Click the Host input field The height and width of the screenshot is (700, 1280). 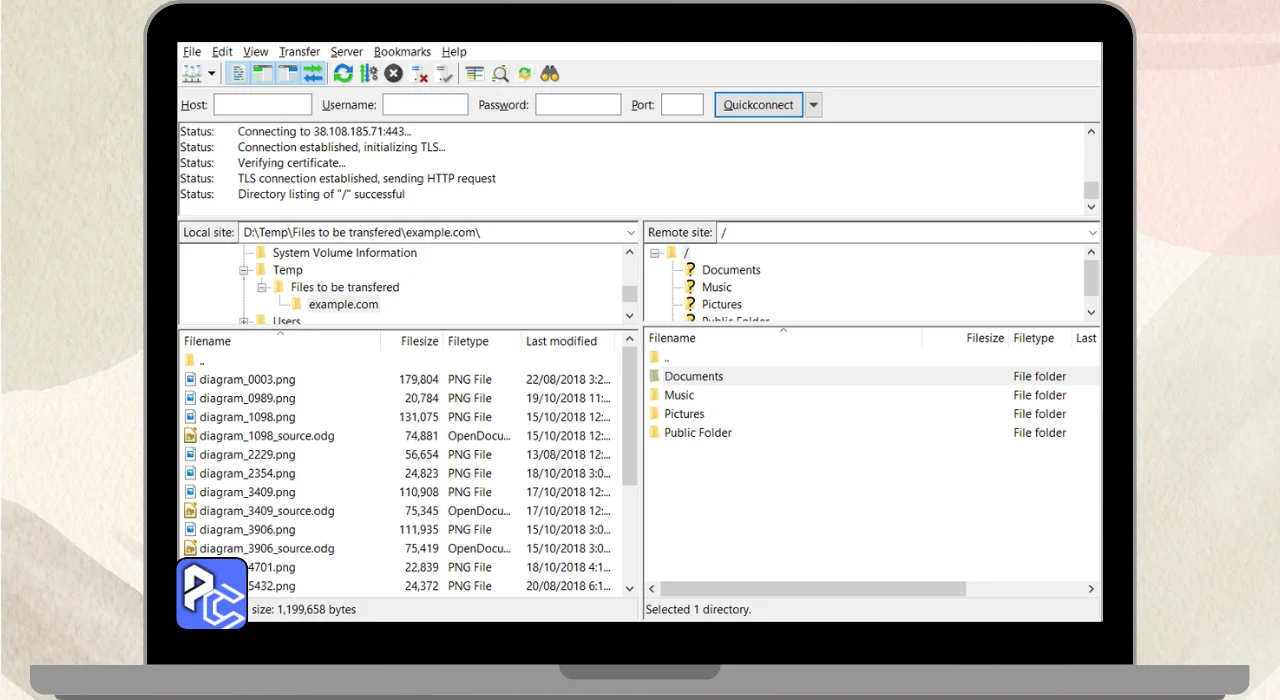262,105
